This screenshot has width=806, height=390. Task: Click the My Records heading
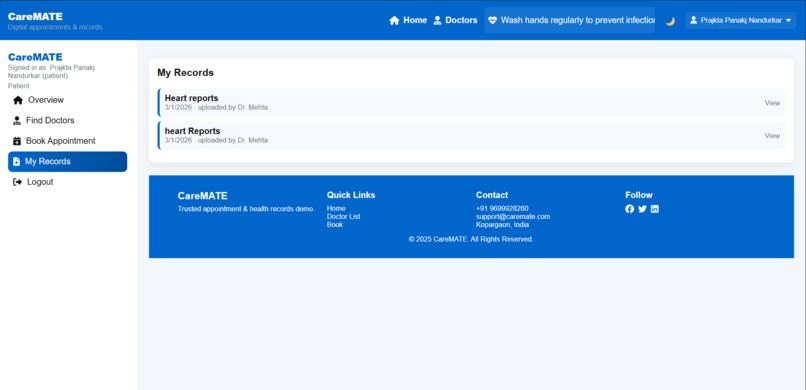point(186,73)
